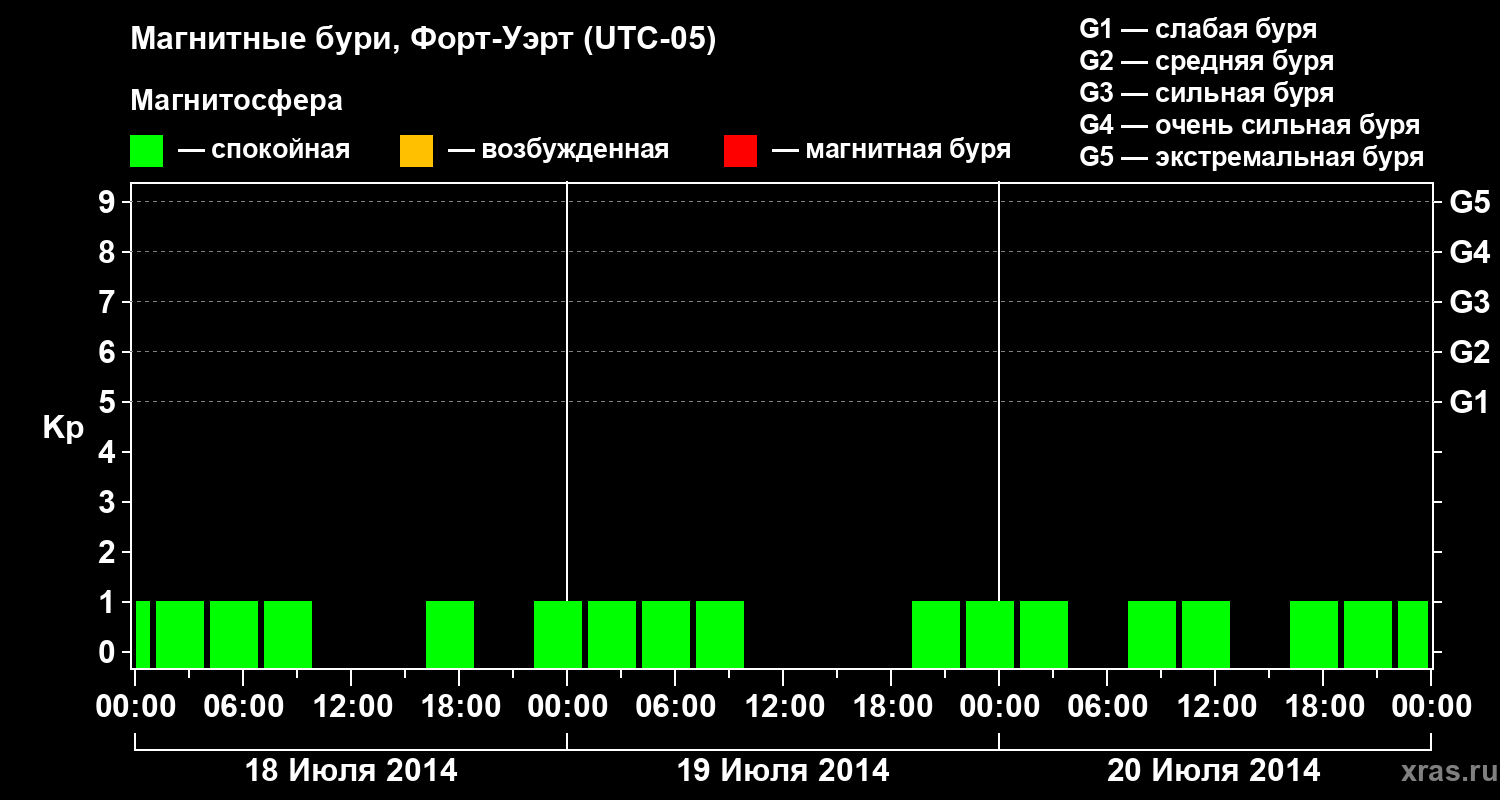The image size is (1500, 800).
Task: Click the '— спокойная' legend label
Action: coord(264,150)
